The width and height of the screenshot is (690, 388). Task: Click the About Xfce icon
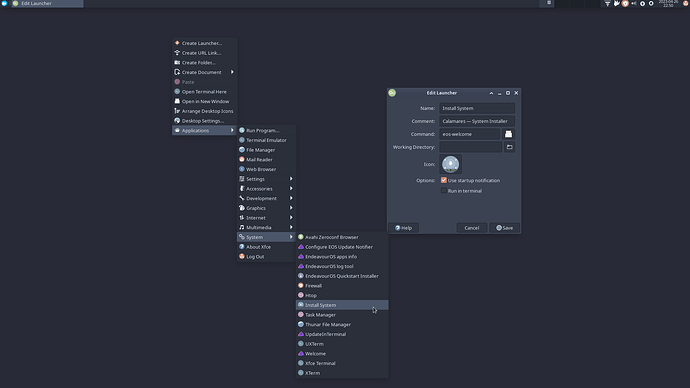pos(242,247)
